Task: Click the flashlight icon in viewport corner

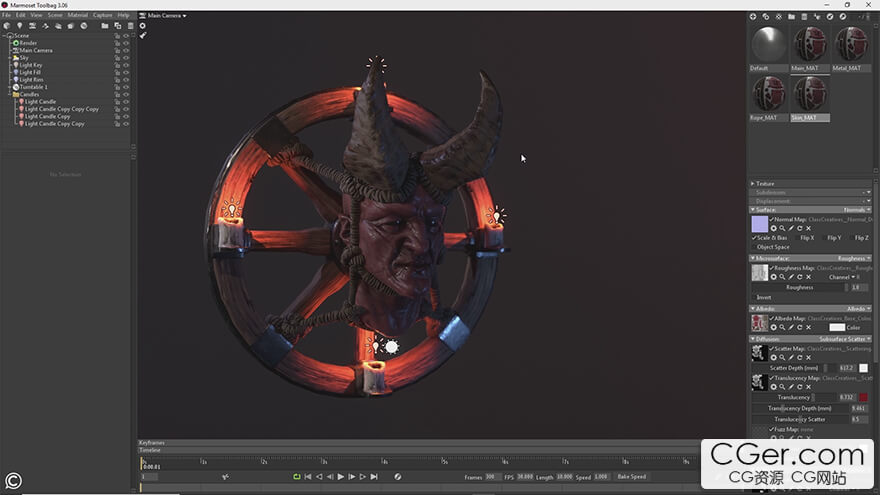Action: 143,35
